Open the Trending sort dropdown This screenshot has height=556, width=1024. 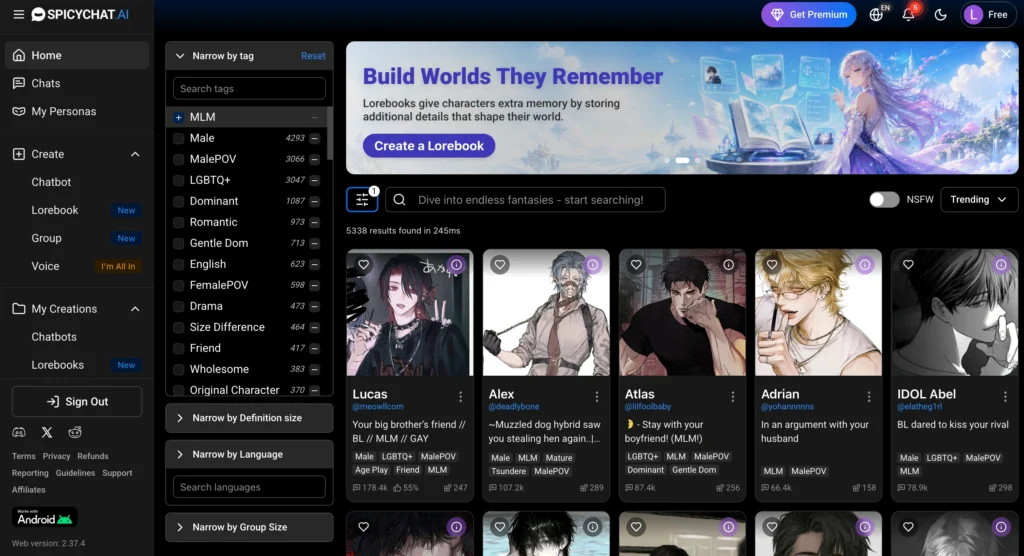[x=978, y=200]
